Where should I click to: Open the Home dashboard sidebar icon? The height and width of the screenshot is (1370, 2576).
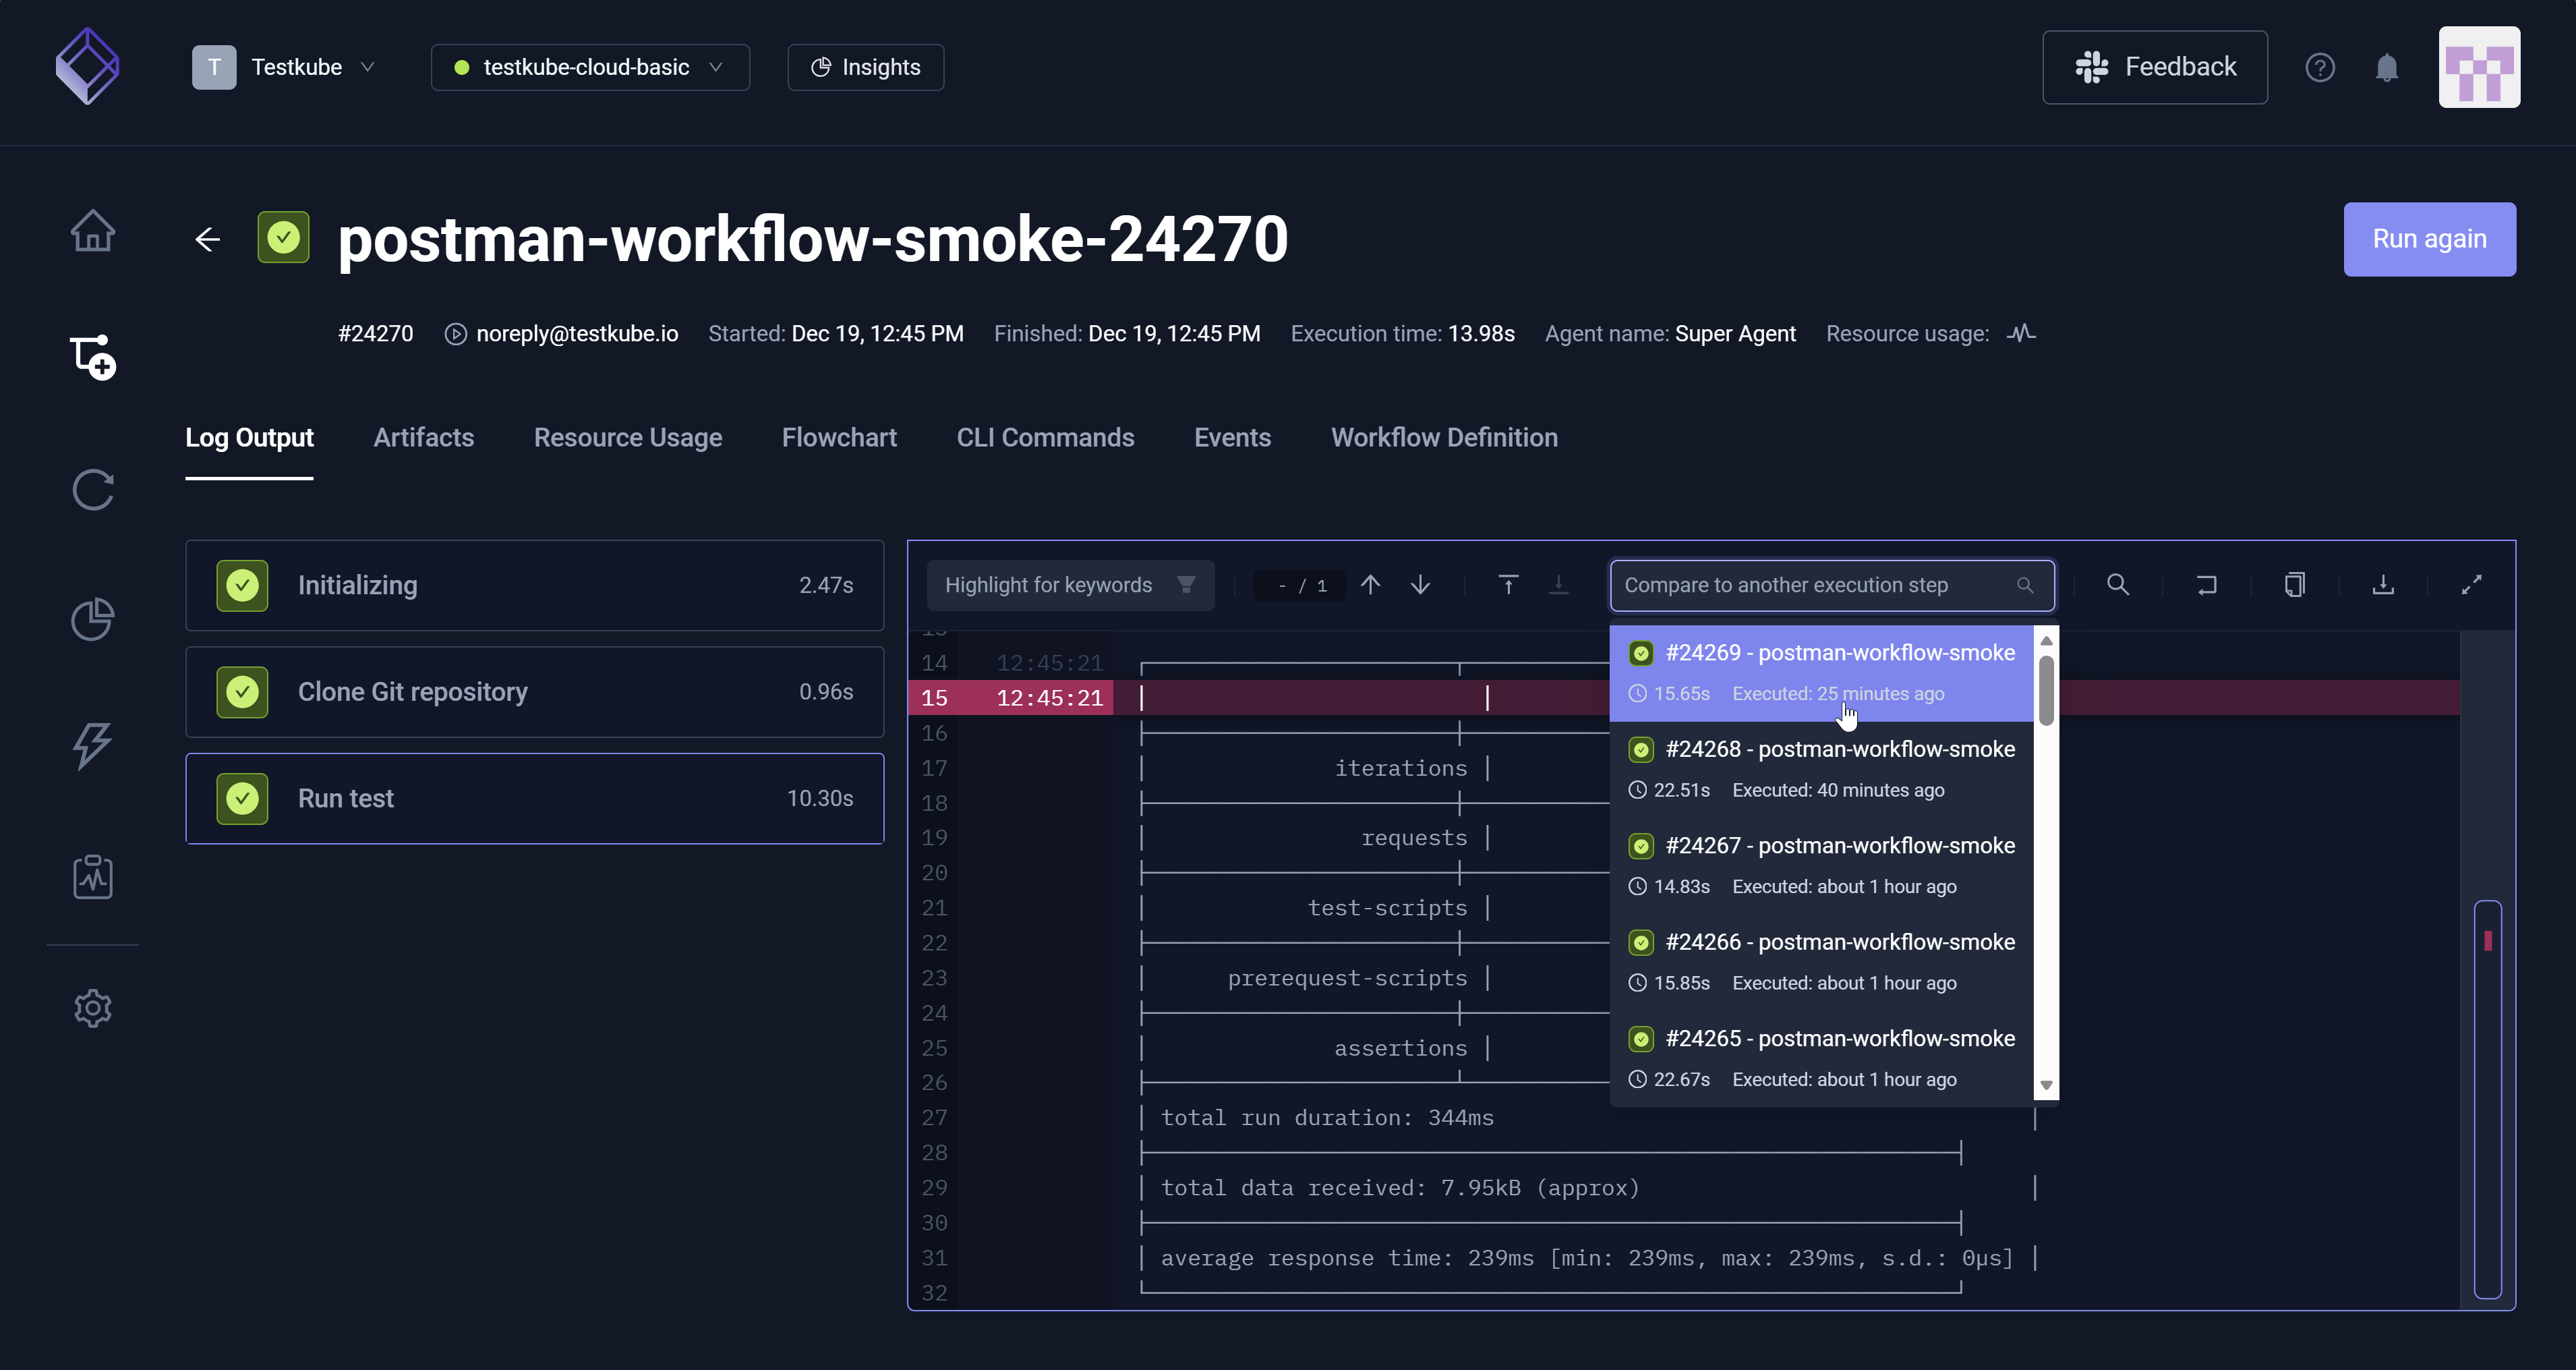[x=93, y=231]
